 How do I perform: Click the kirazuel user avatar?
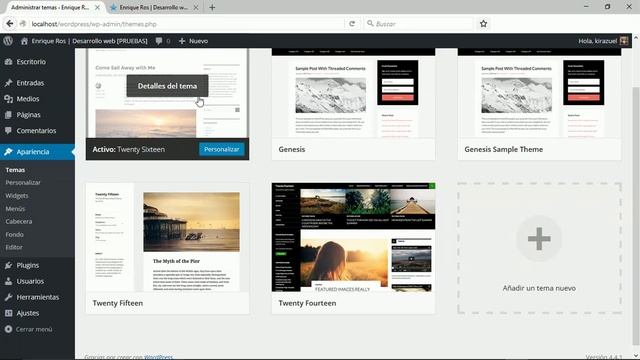[x=624, y=41]
